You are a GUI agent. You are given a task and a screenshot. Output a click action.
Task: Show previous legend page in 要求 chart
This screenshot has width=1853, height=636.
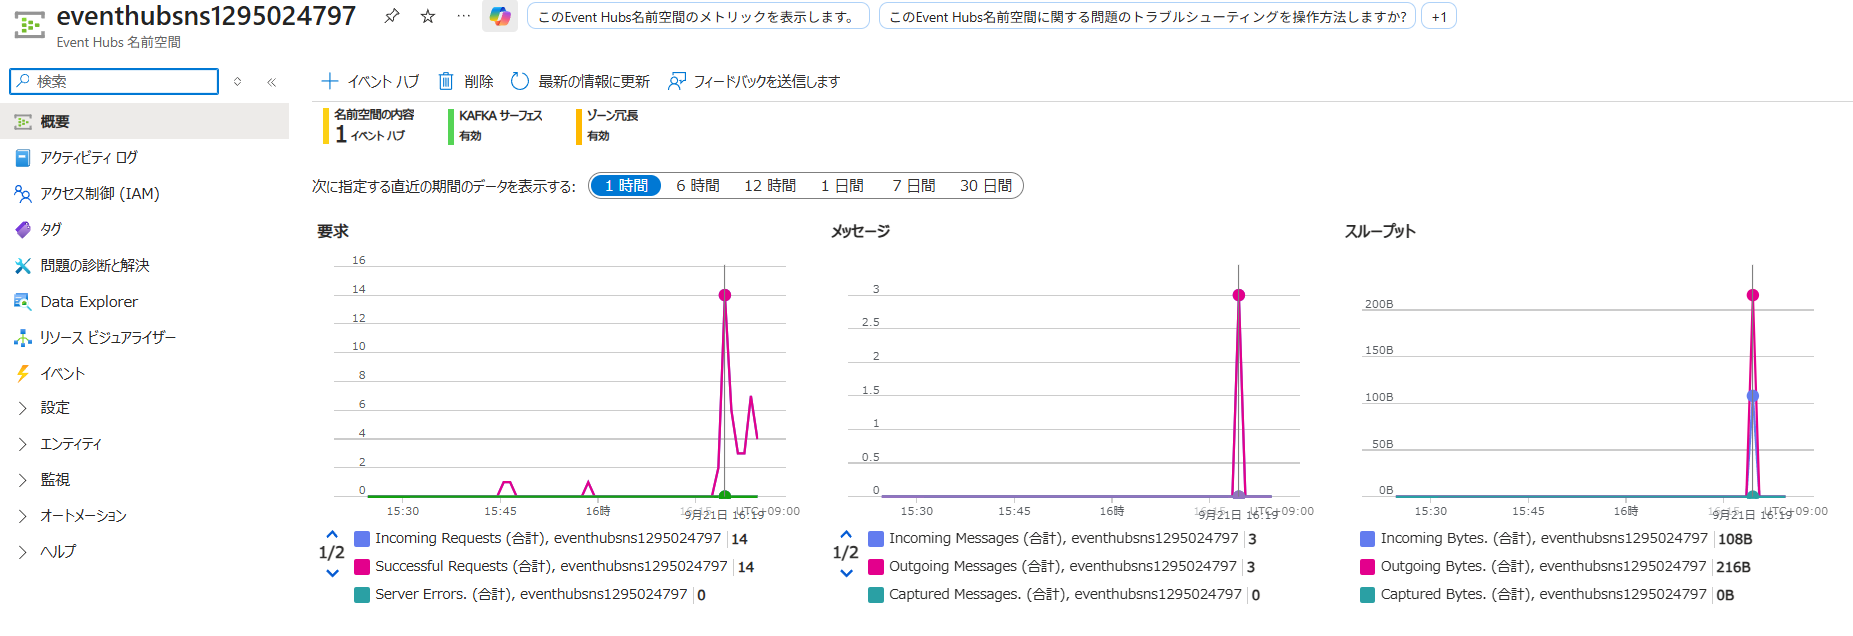point(332,535)
